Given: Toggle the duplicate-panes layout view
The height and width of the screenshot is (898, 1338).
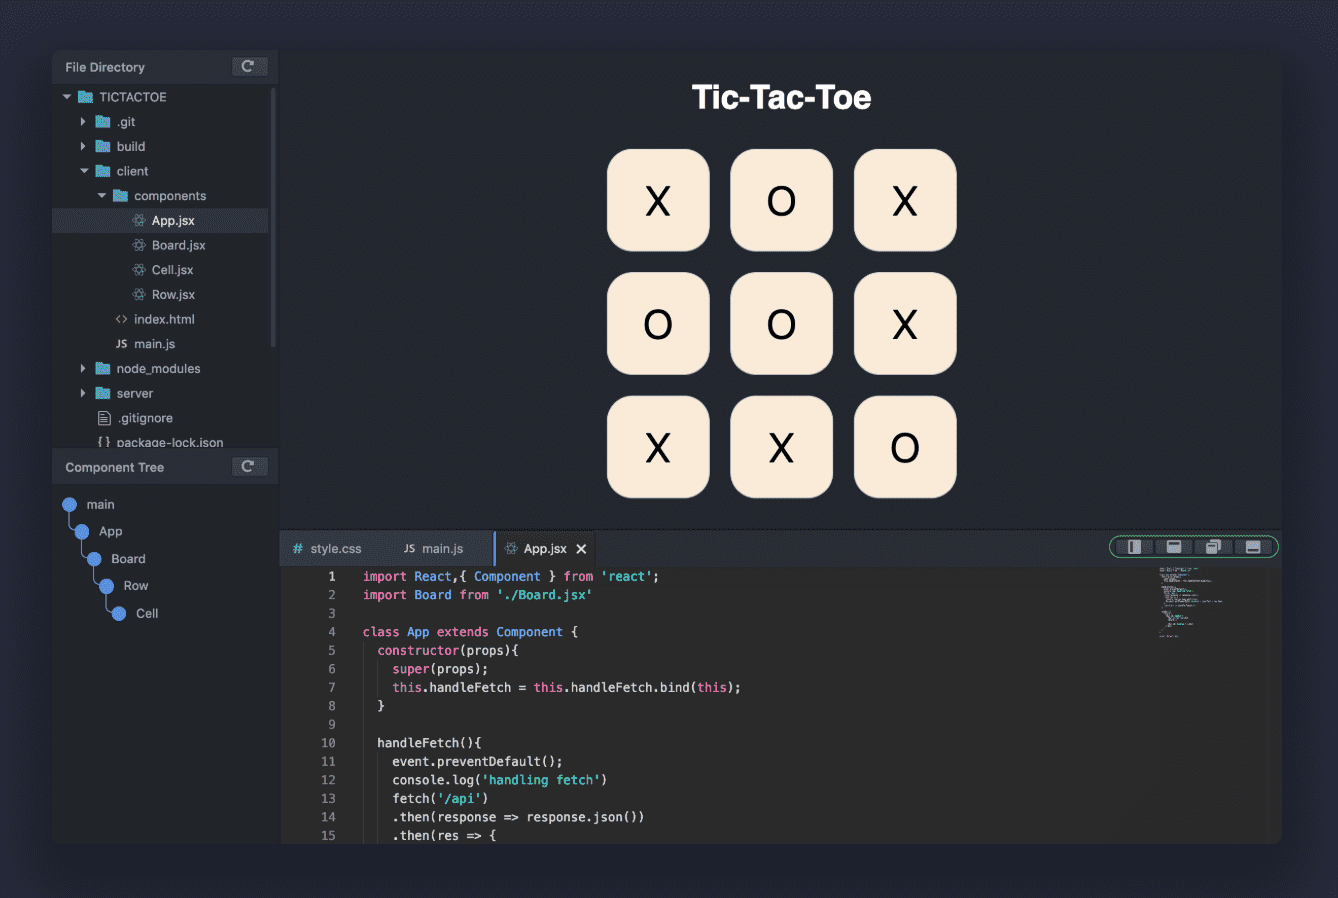Looking at the screenshot, I should [x=1214, y=547].
